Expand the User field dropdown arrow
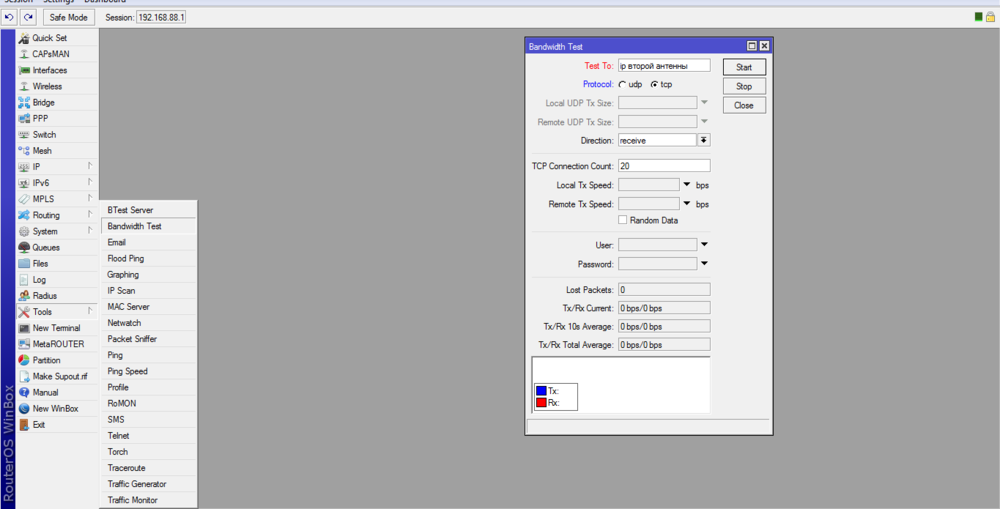This screenshot has height=509, width=1000. coord(704,244)
